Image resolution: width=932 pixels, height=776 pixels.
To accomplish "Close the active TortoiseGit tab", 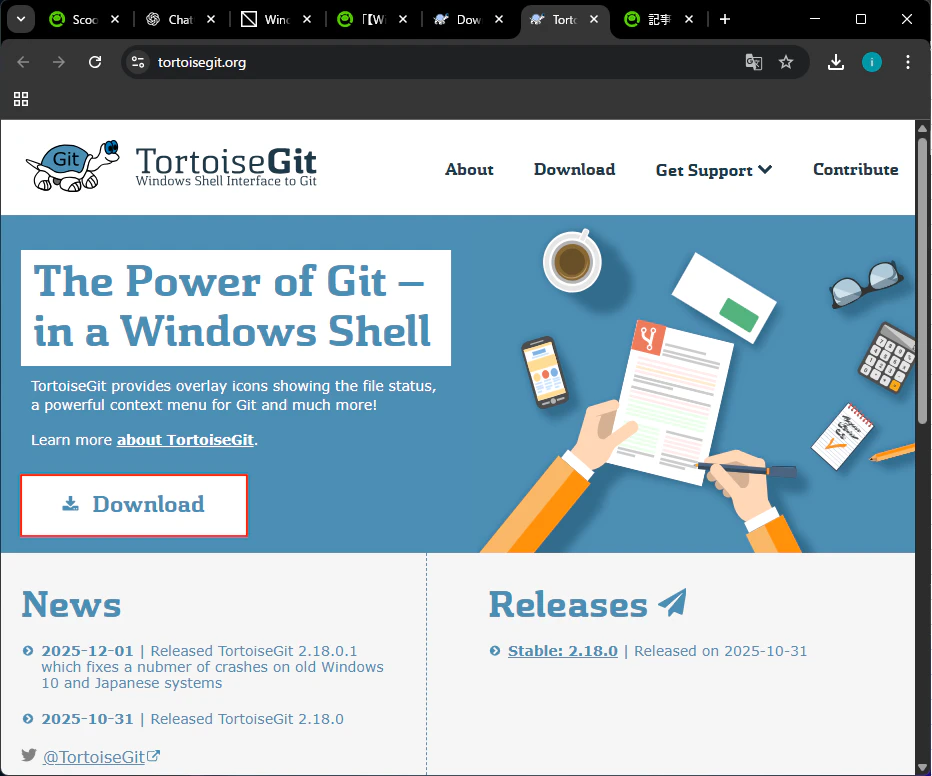I will [594, 20].
